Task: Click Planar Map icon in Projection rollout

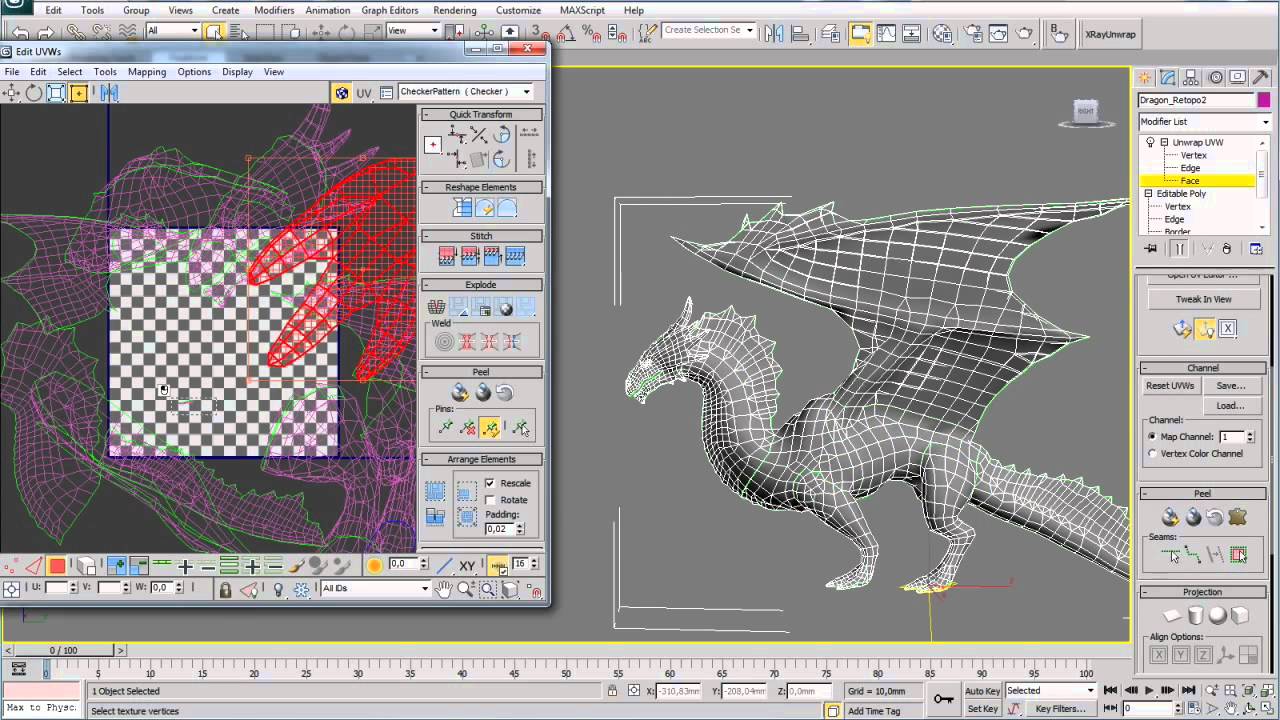Action: (x=1172, y=616)
